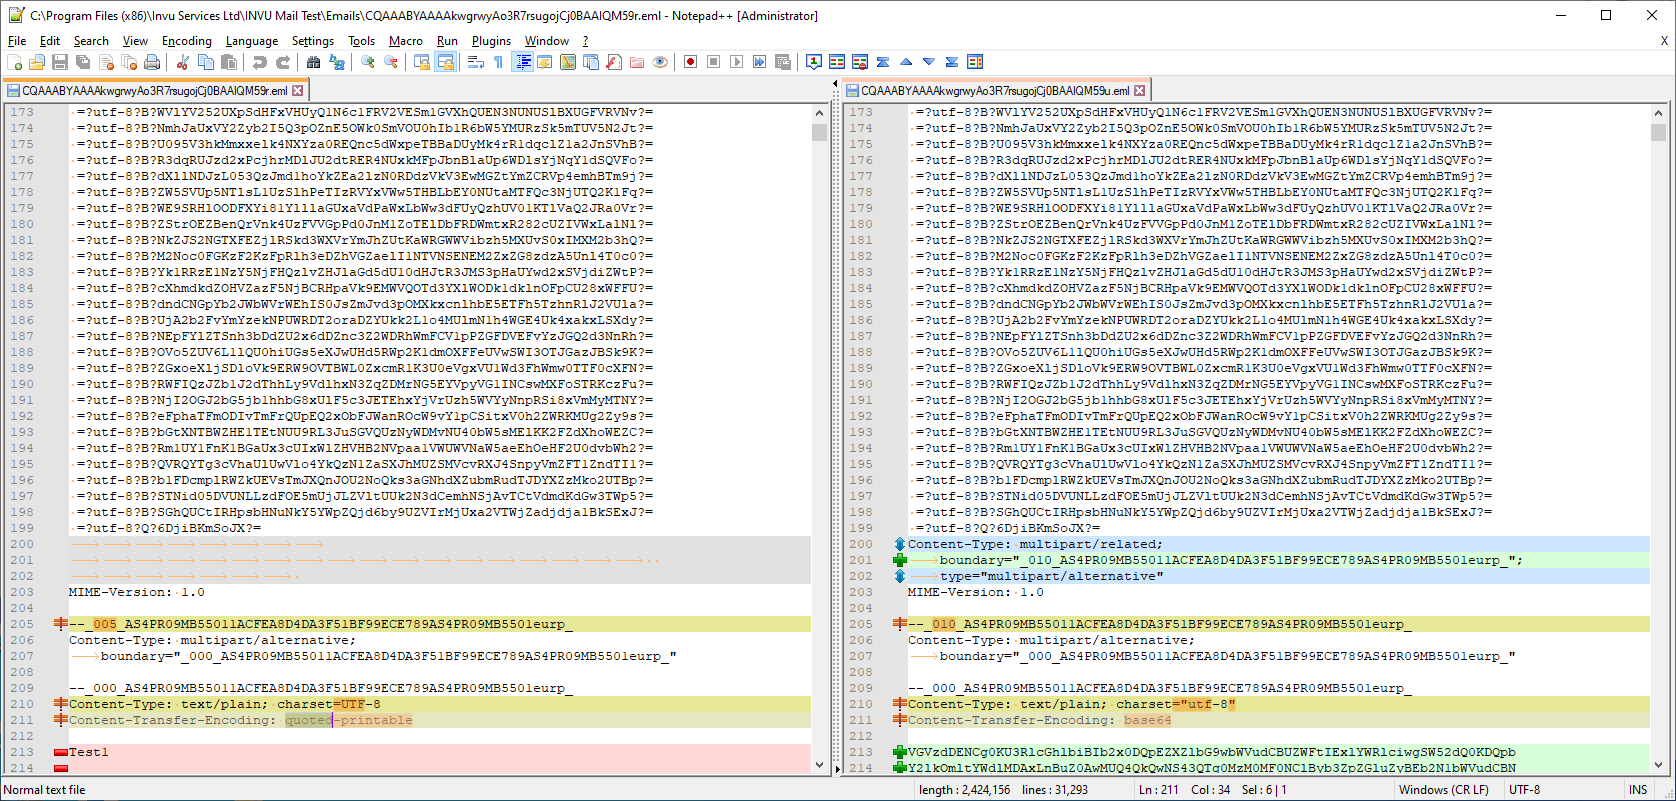Click right pane scrollbar up arrow

pos(1659,113)
